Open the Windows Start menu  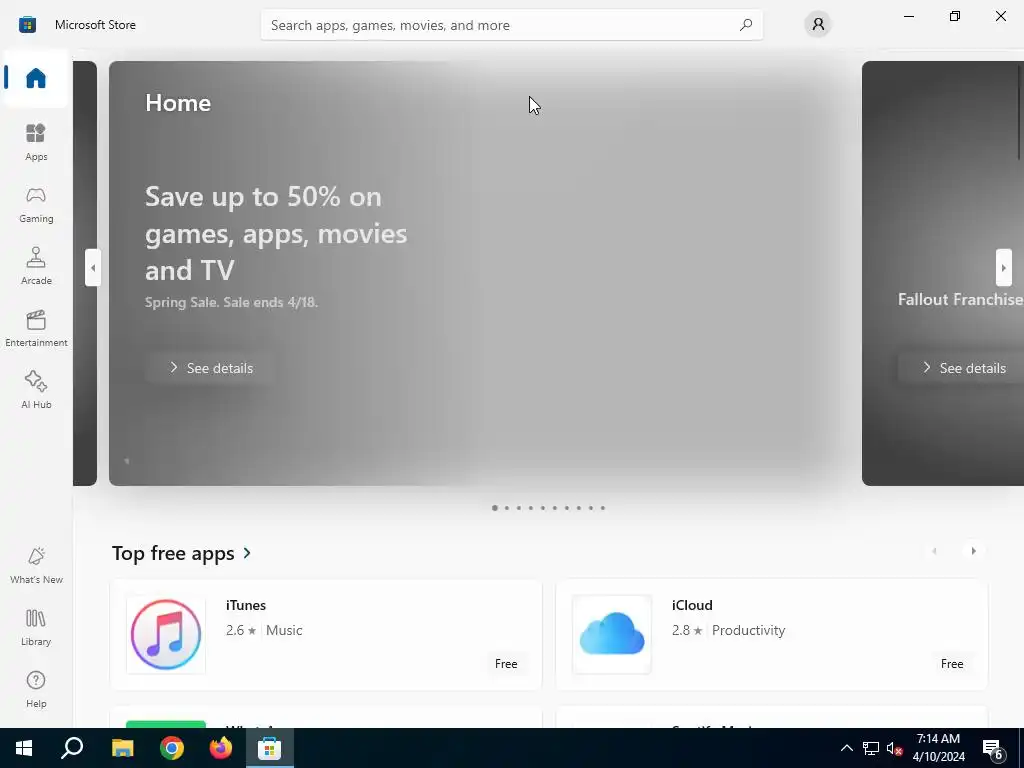coord(24,748)
